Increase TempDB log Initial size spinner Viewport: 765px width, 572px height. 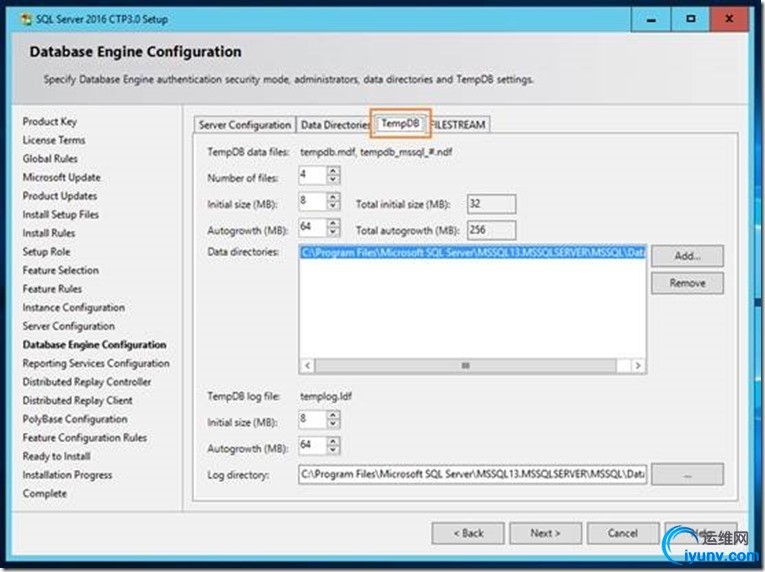(333, 415)
